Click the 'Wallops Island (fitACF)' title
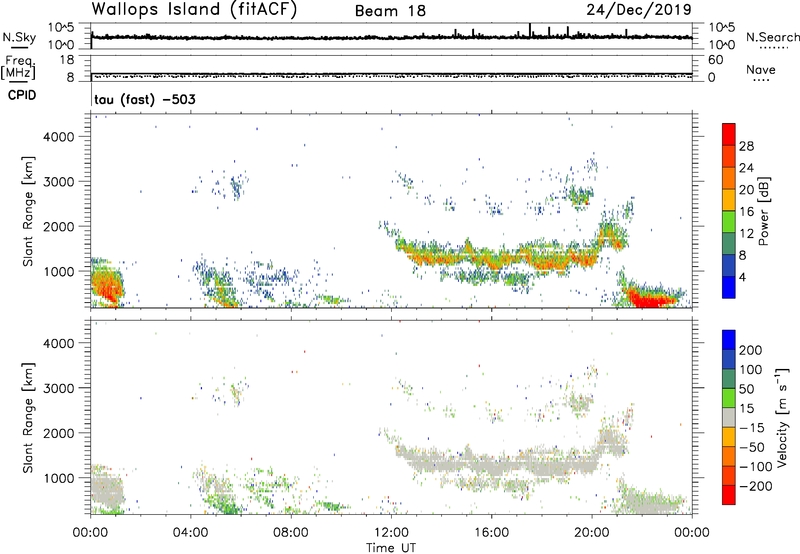Viewport: 800px width, 554px height. coord(194,10)
